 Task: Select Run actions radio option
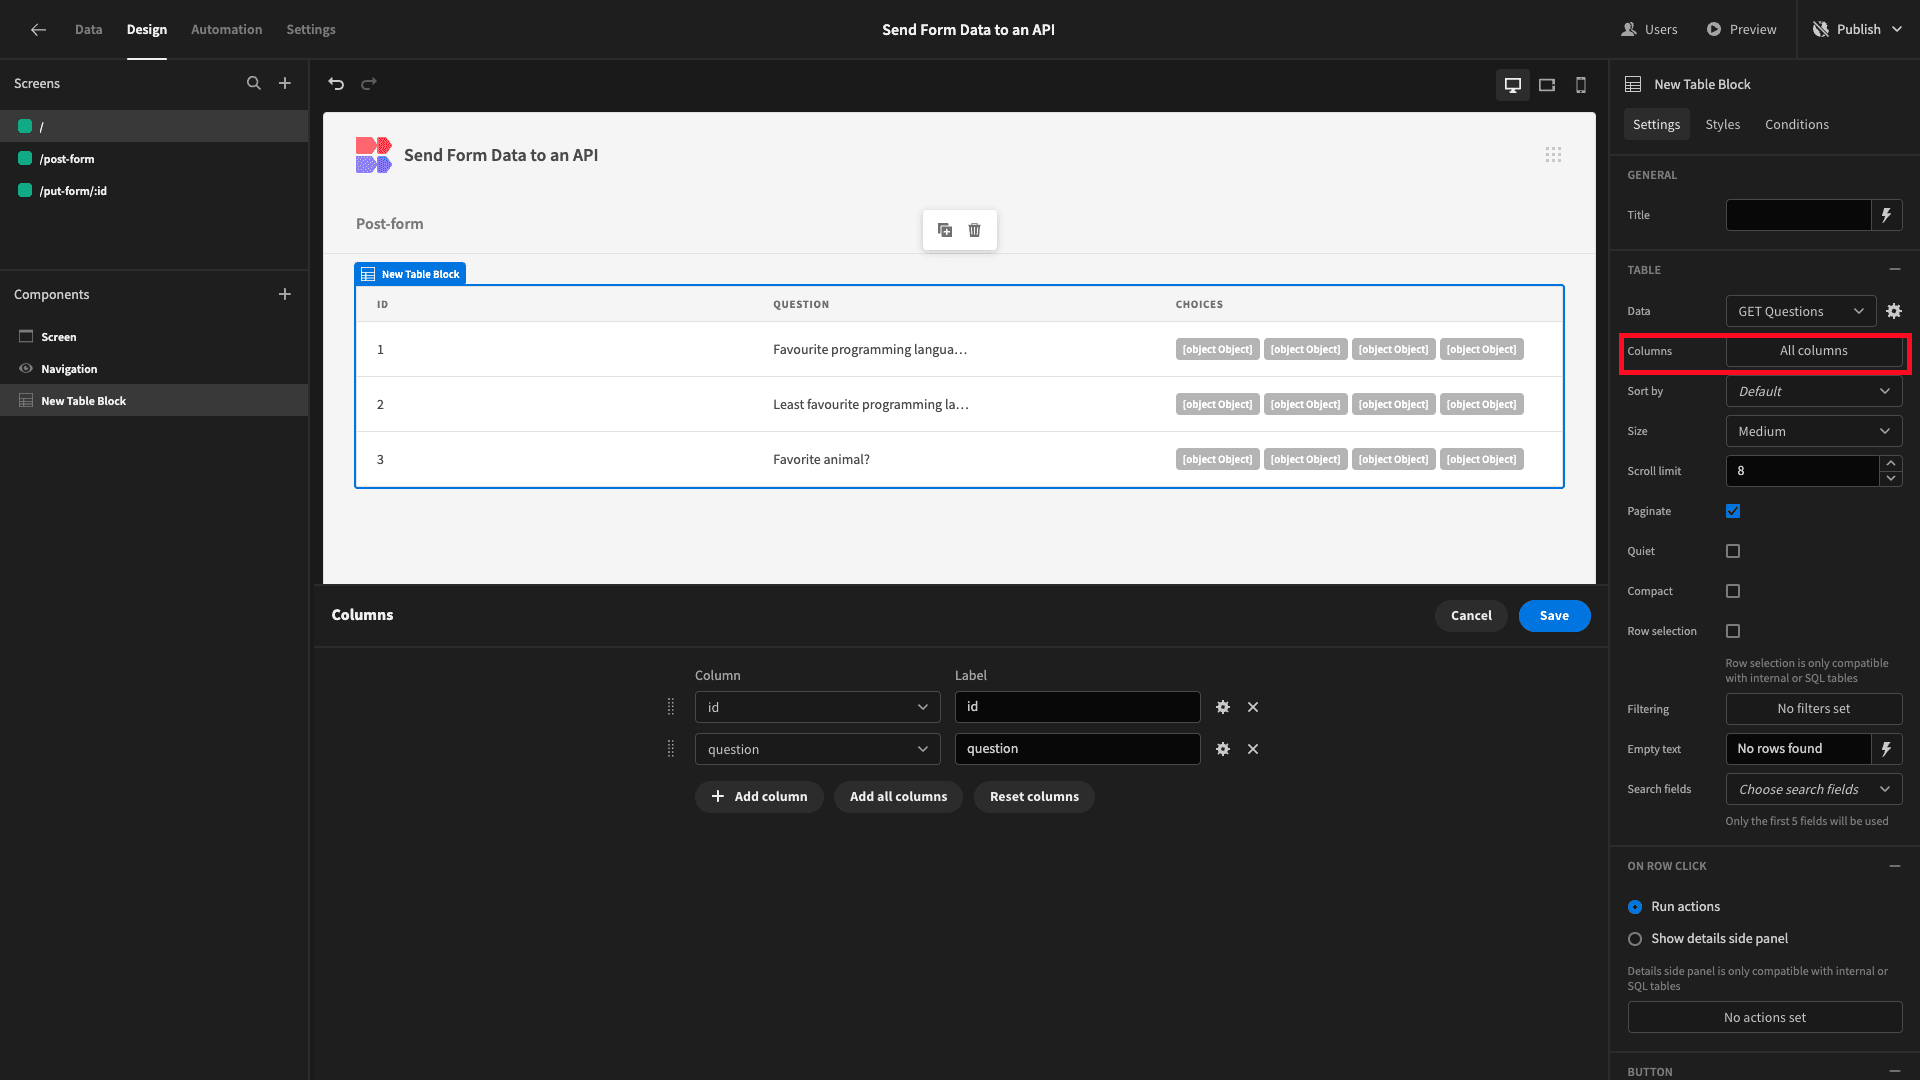click(1635, 907)
